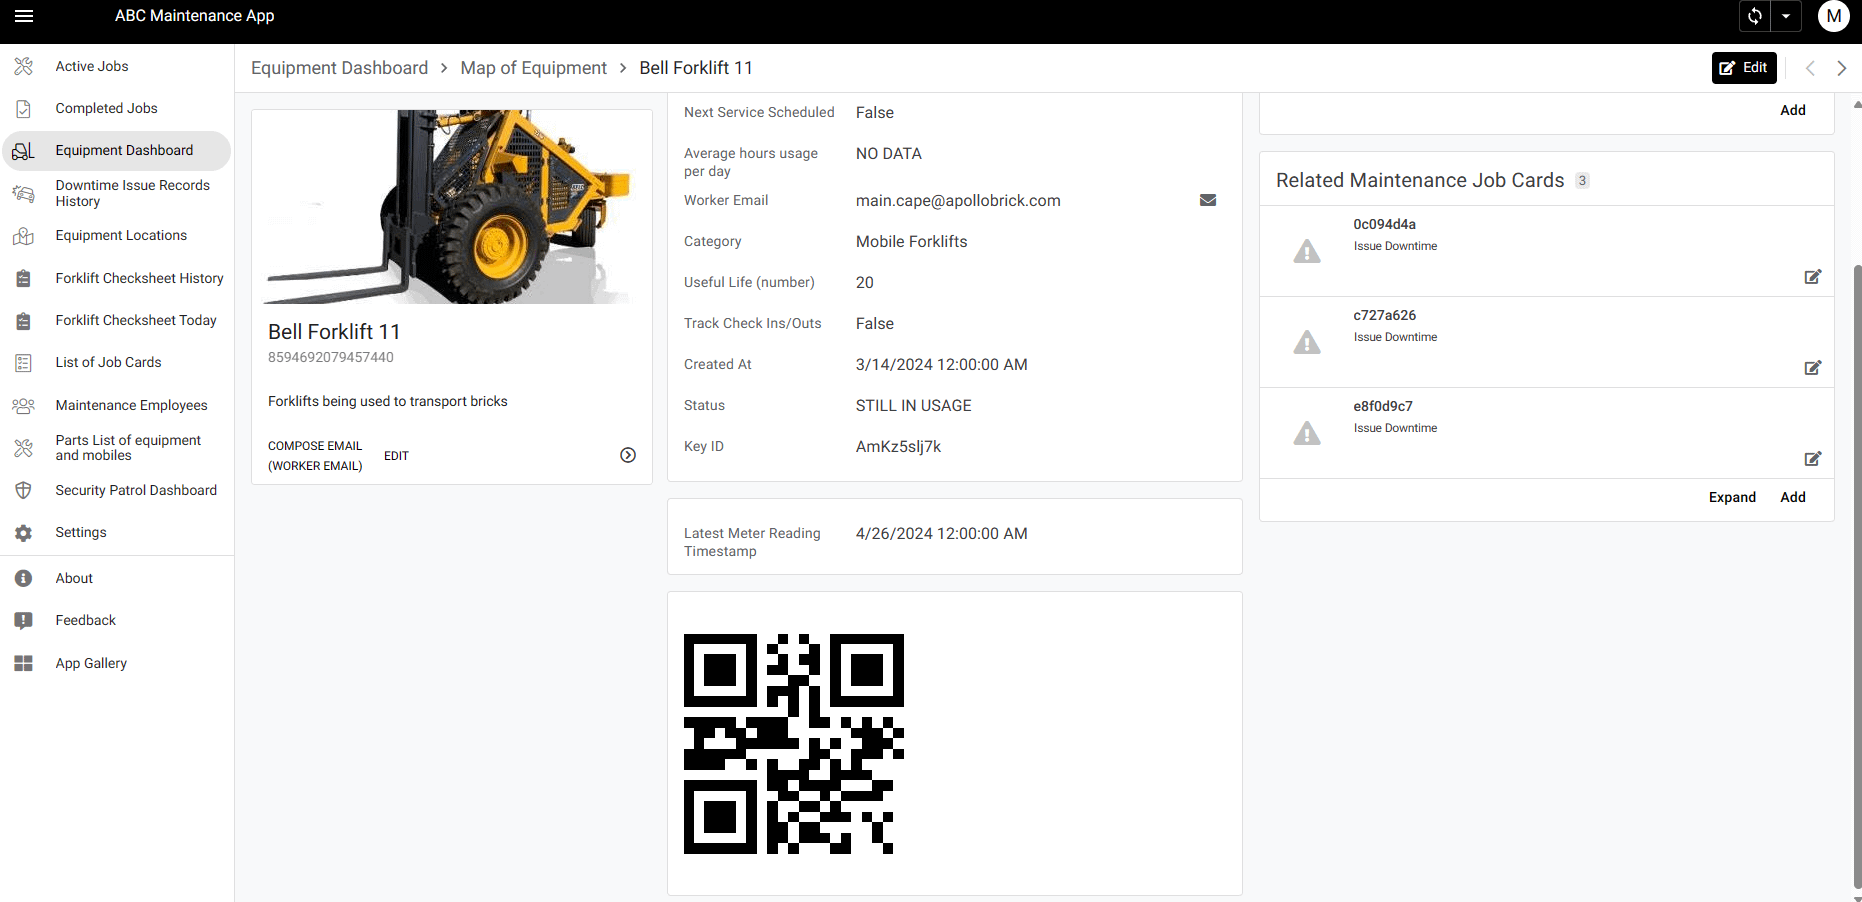Image resolution: width=1862 pixels, height=902 pixels.
Task: Open the hamburger navigation menu
Action: pyautogui.click(x=24, y=16)
